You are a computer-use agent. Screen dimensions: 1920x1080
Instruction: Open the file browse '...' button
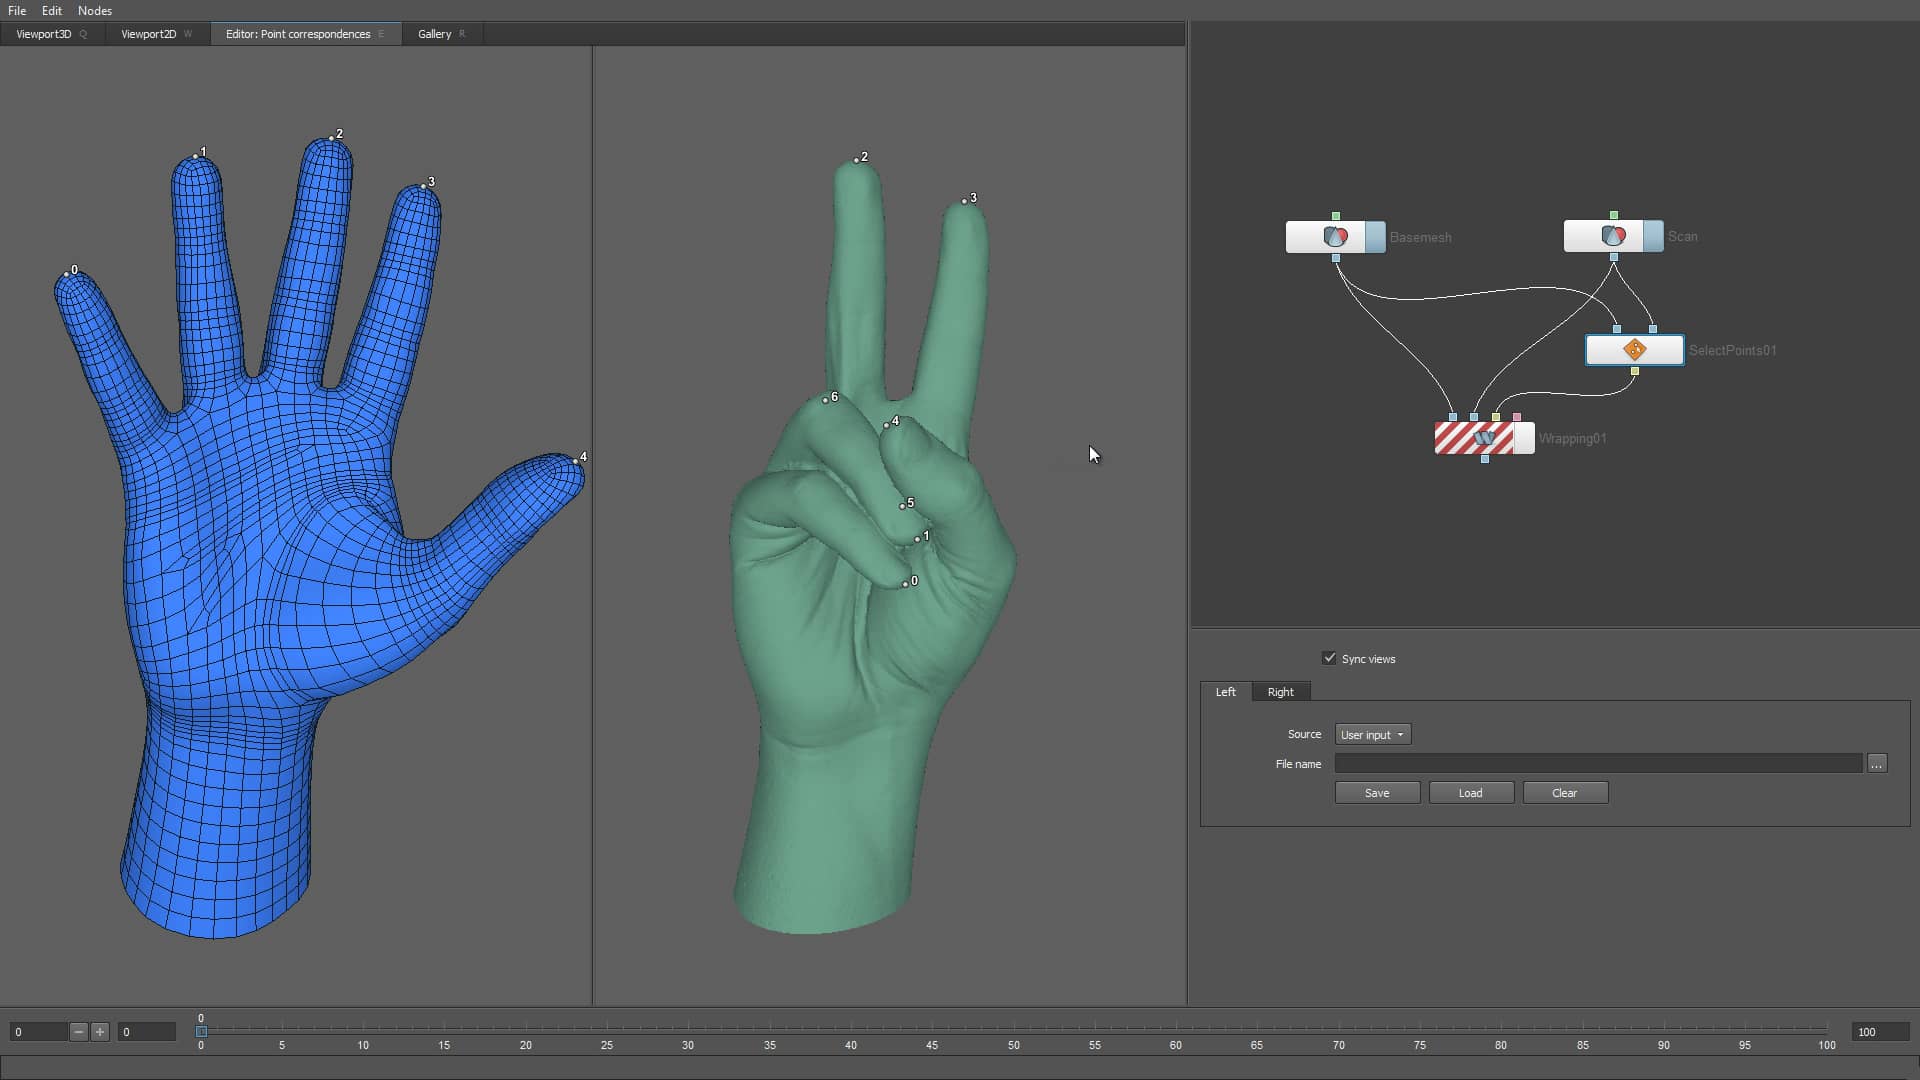(x=1877, y=763)
